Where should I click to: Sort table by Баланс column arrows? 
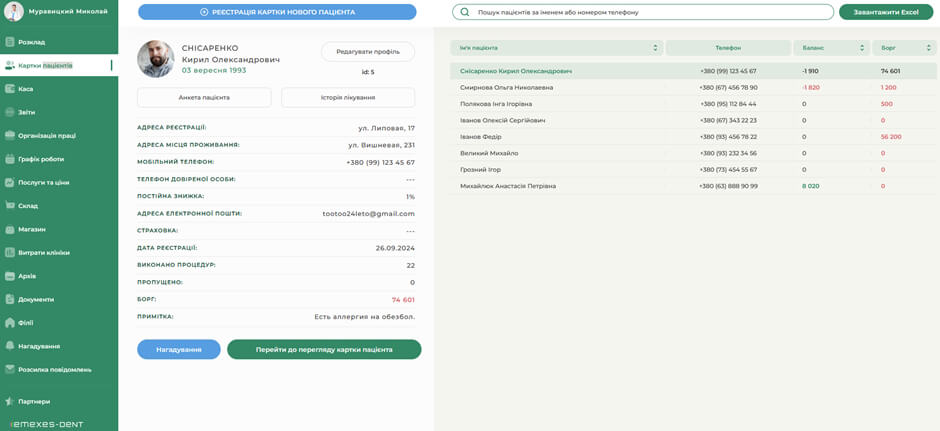click(861, 48)
